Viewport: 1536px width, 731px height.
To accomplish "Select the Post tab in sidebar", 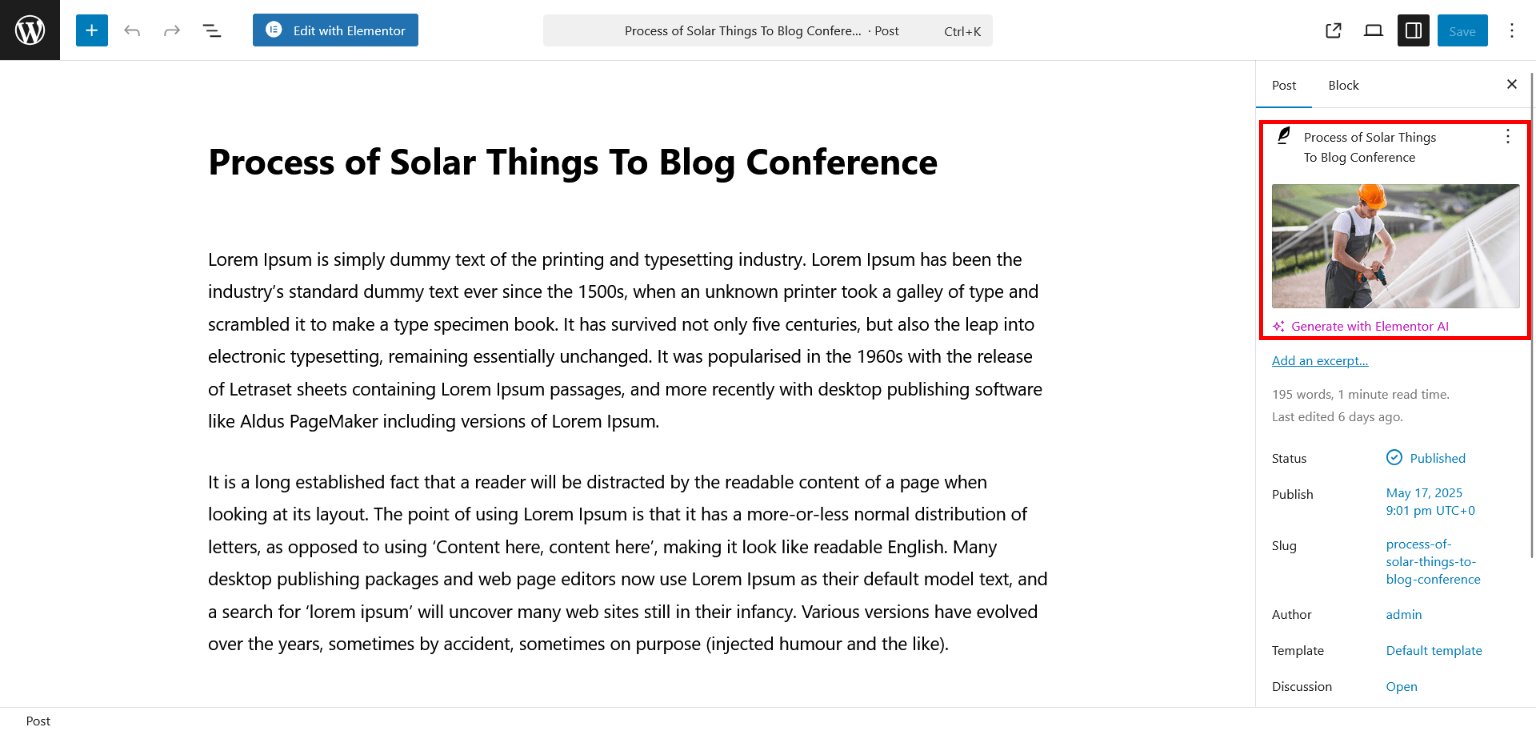I will click(1284, 85).
